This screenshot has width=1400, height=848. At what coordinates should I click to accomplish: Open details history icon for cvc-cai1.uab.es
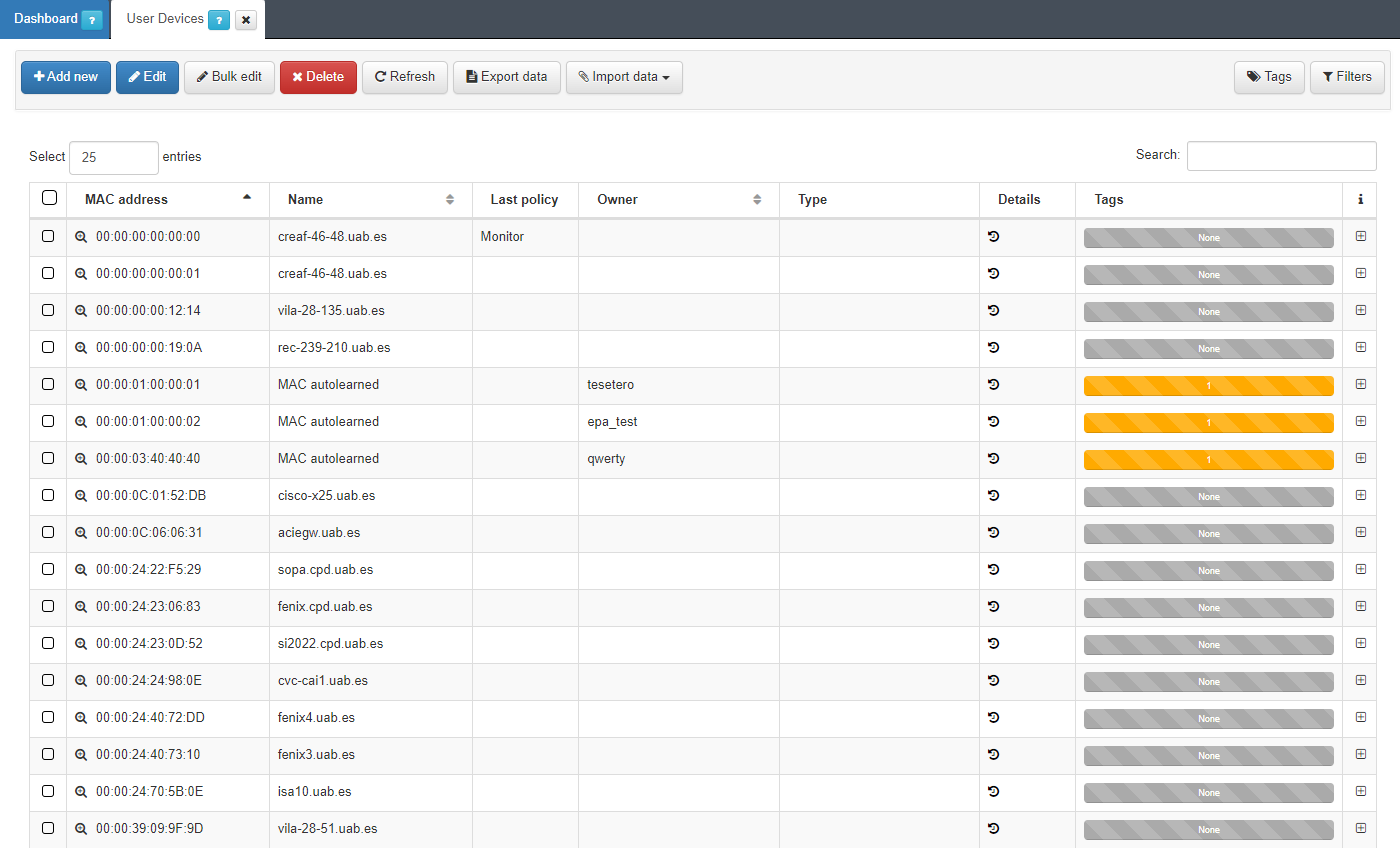tap(994, 680)
